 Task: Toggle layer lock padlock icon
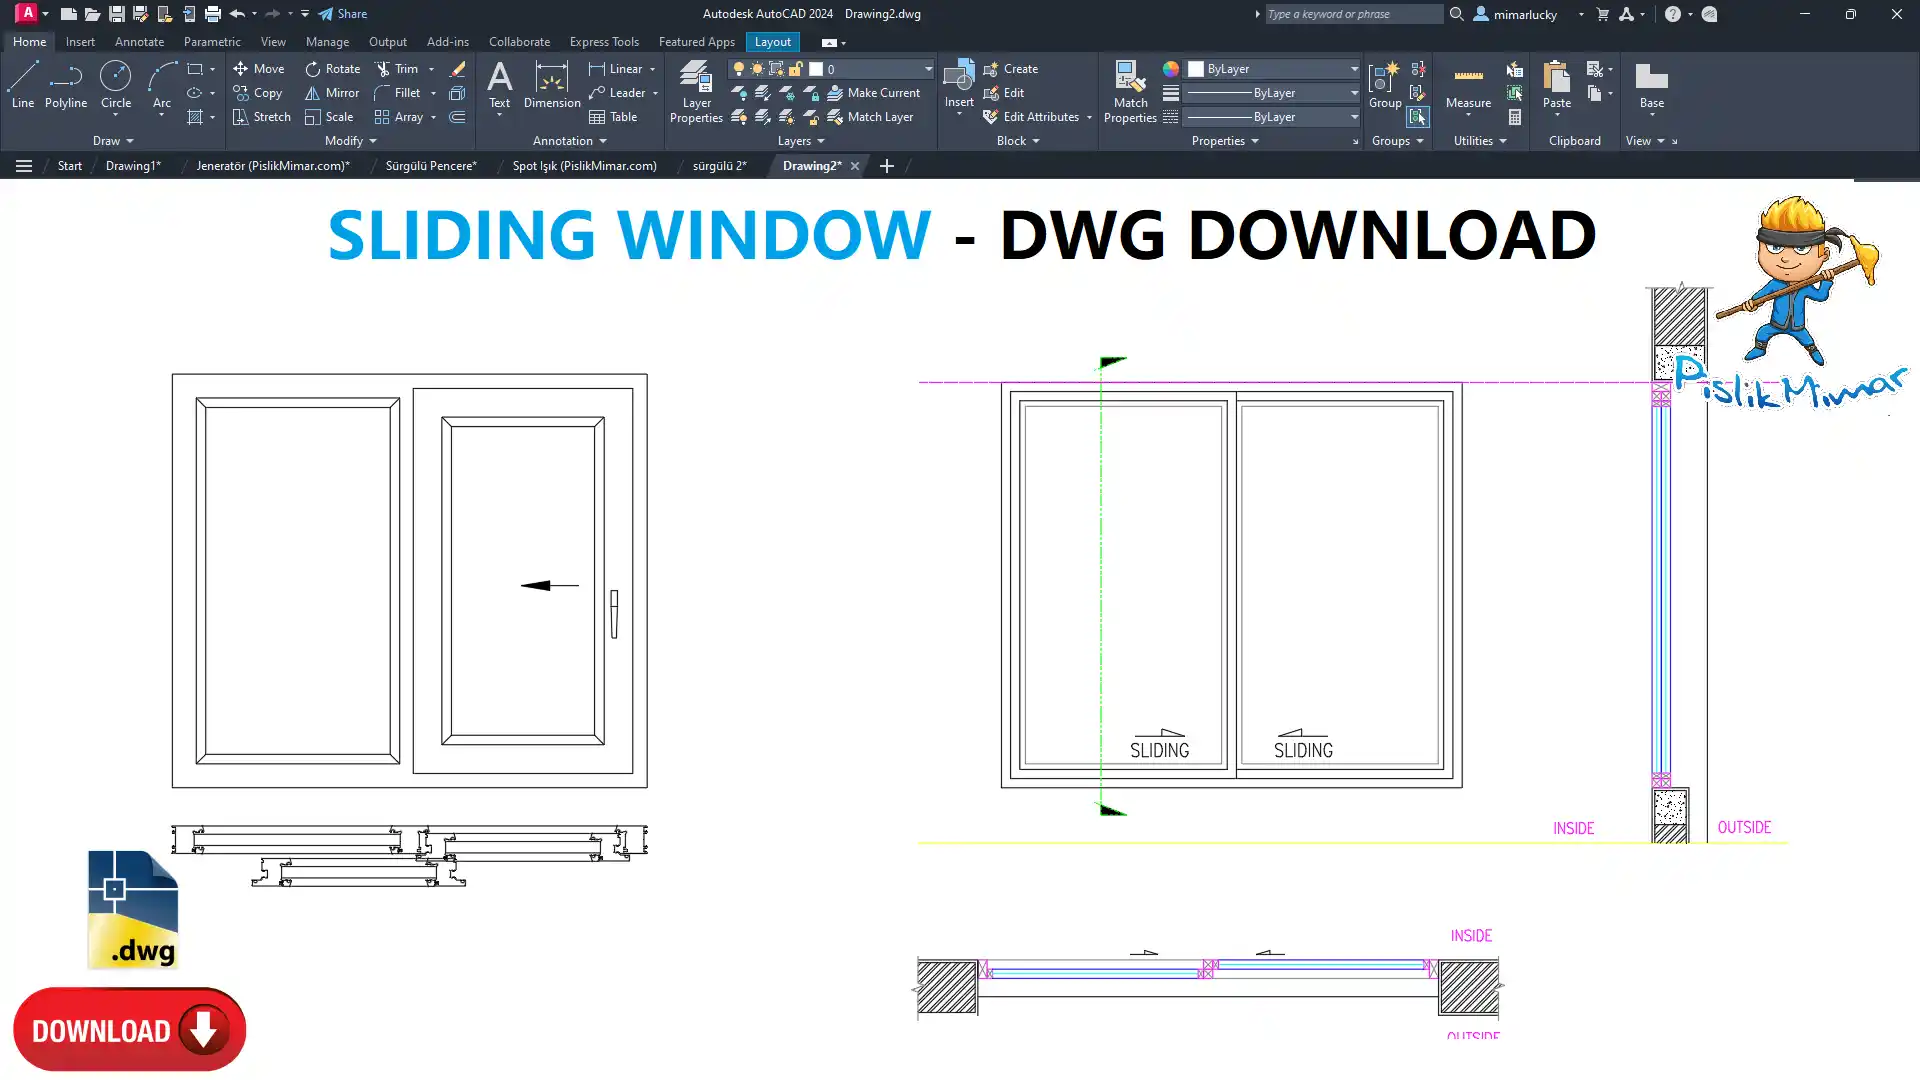(x=795, y=69)
